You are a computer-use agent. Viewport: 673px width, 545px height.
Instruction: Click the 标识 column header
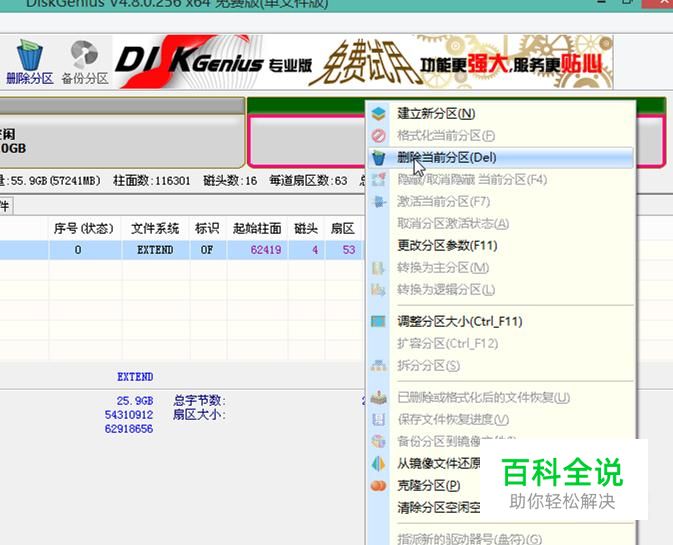coord(207,228)
